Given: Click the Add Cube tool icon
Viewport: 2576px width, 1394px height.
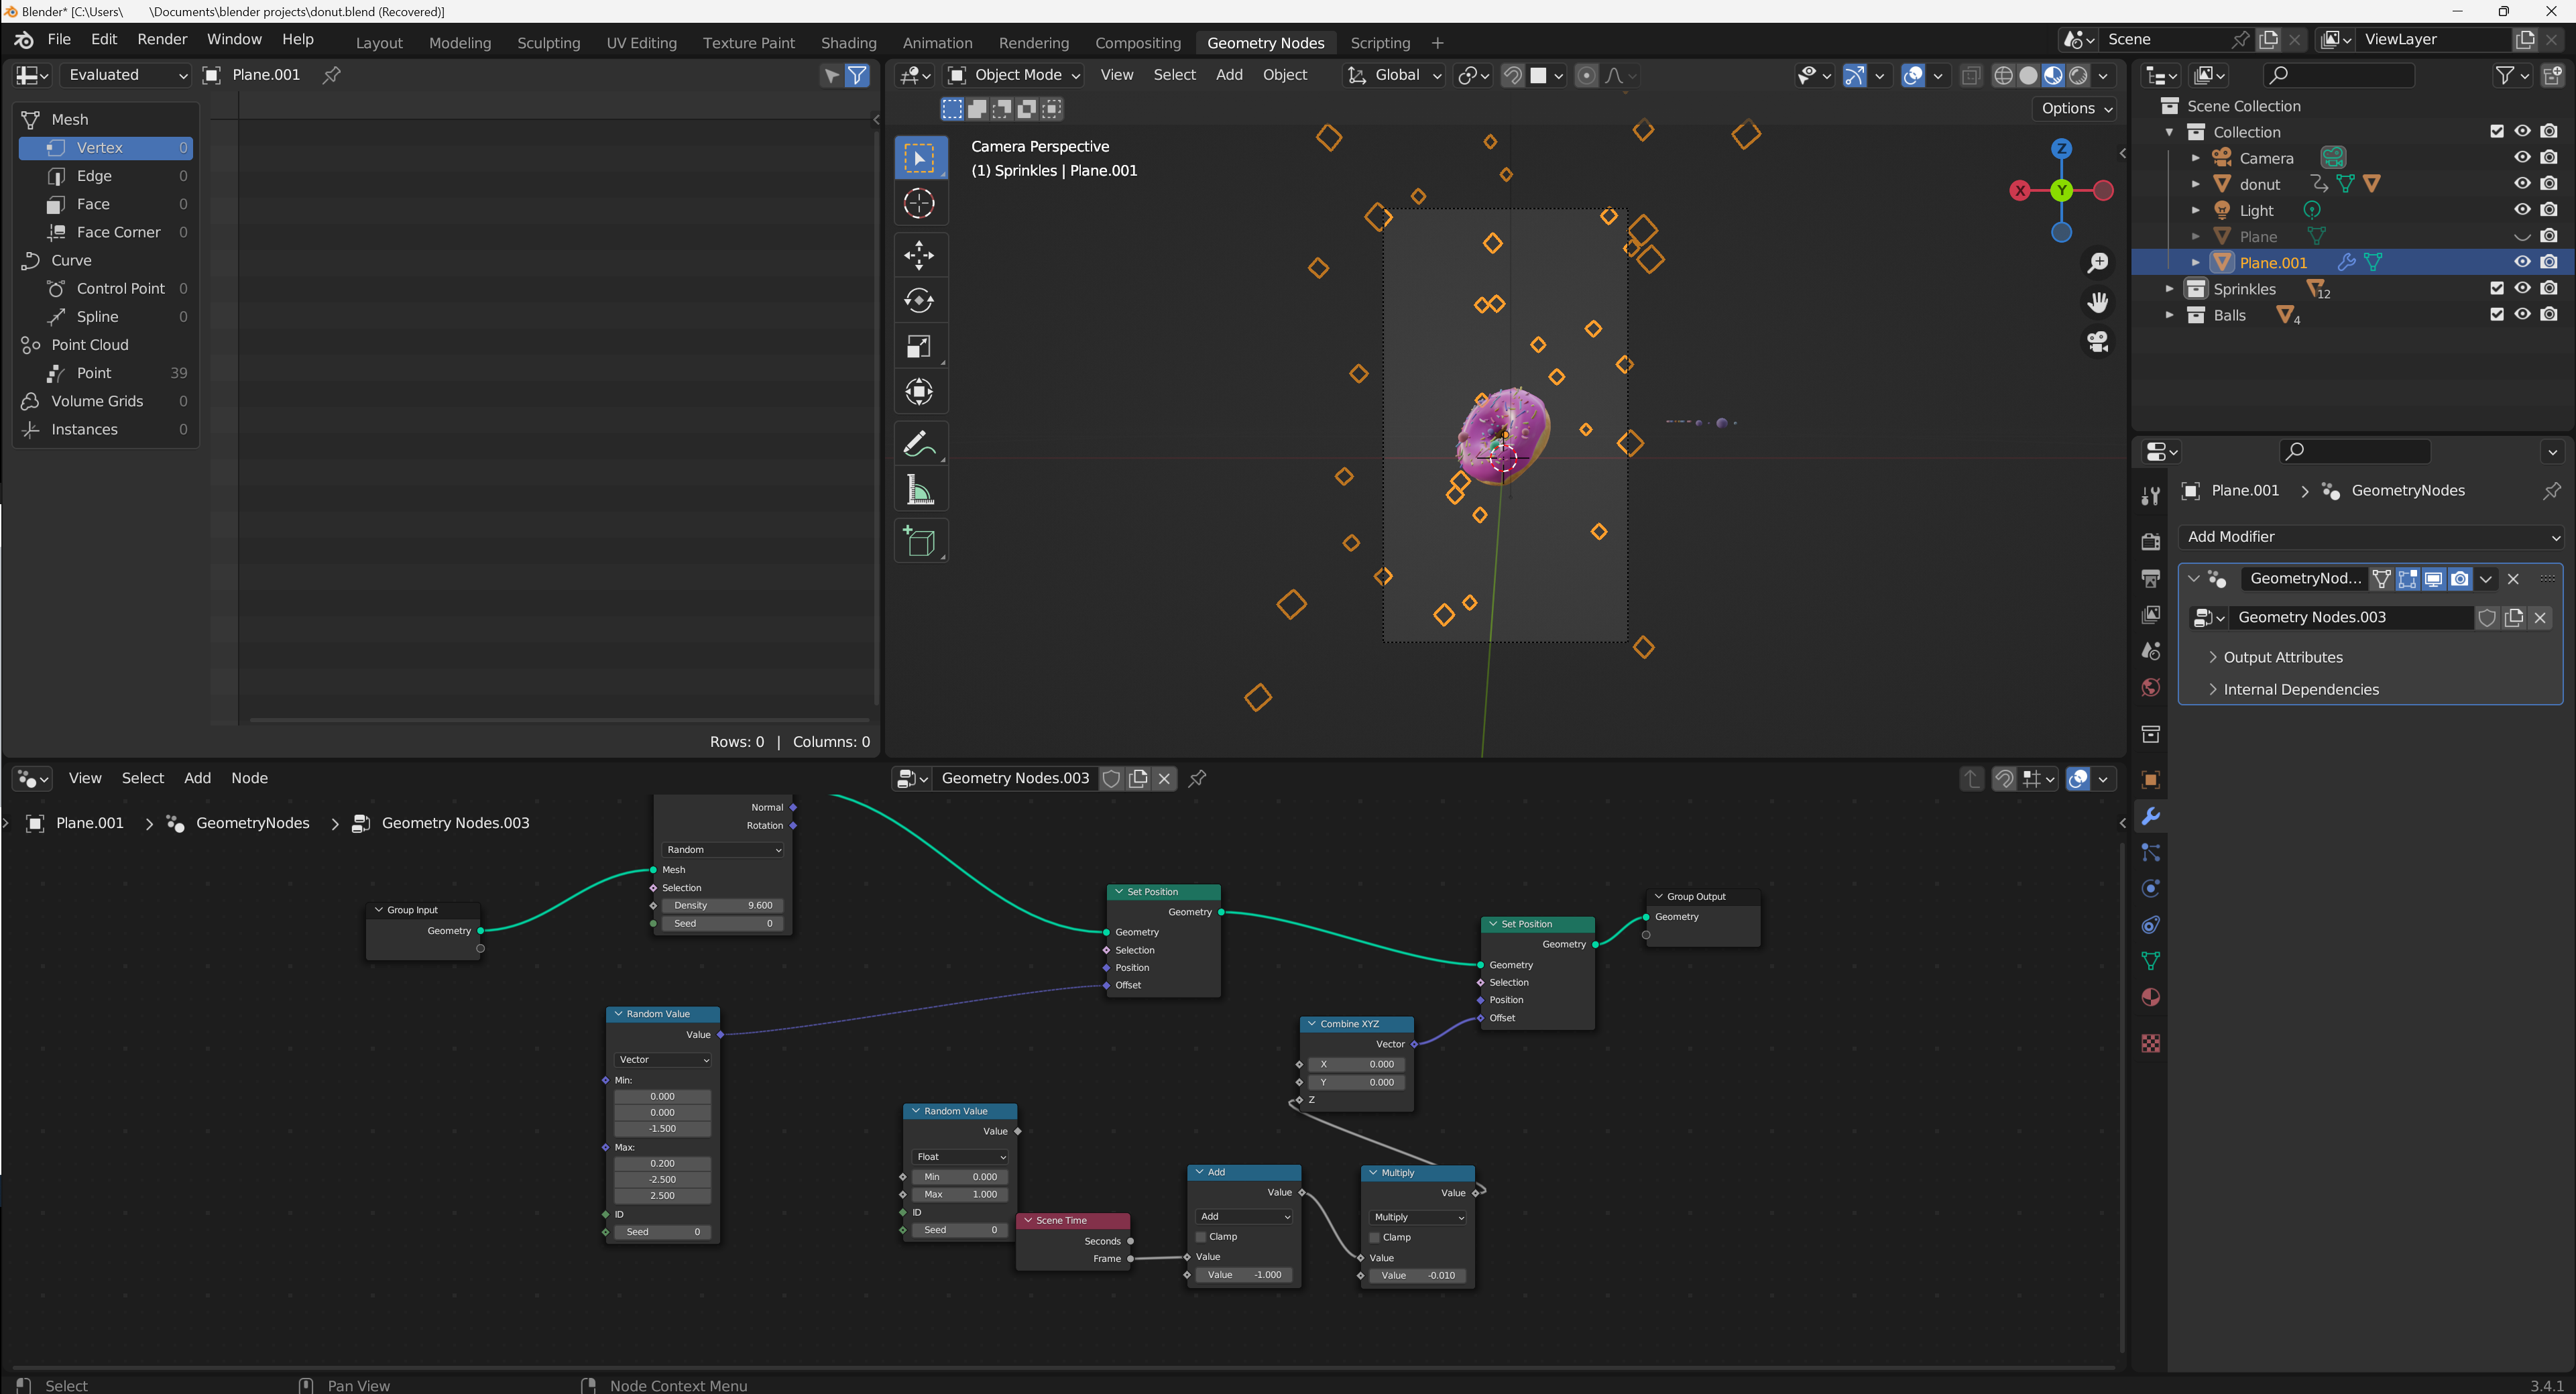Looking at the screenshot, I should coord(918,541).
